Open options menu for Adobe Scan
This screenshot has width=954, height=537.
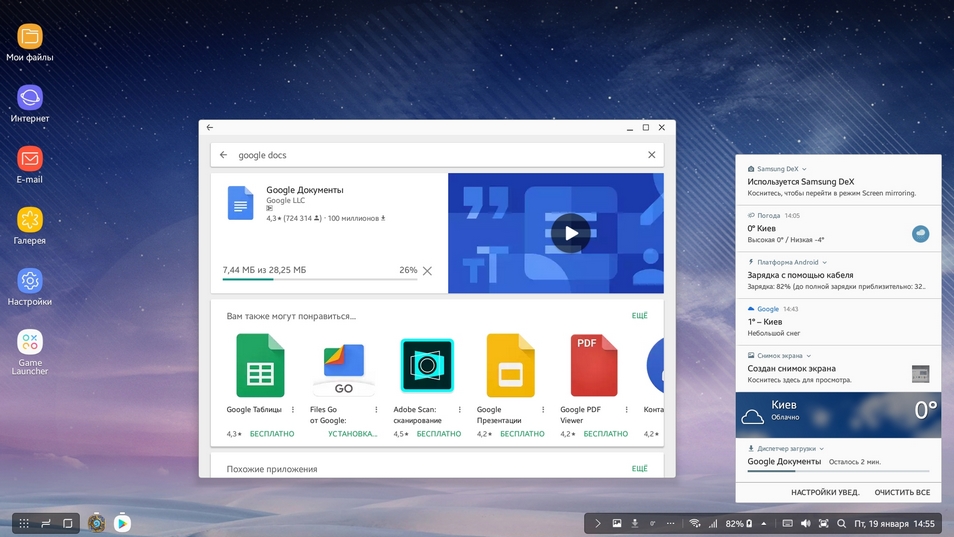coord(459,410)
